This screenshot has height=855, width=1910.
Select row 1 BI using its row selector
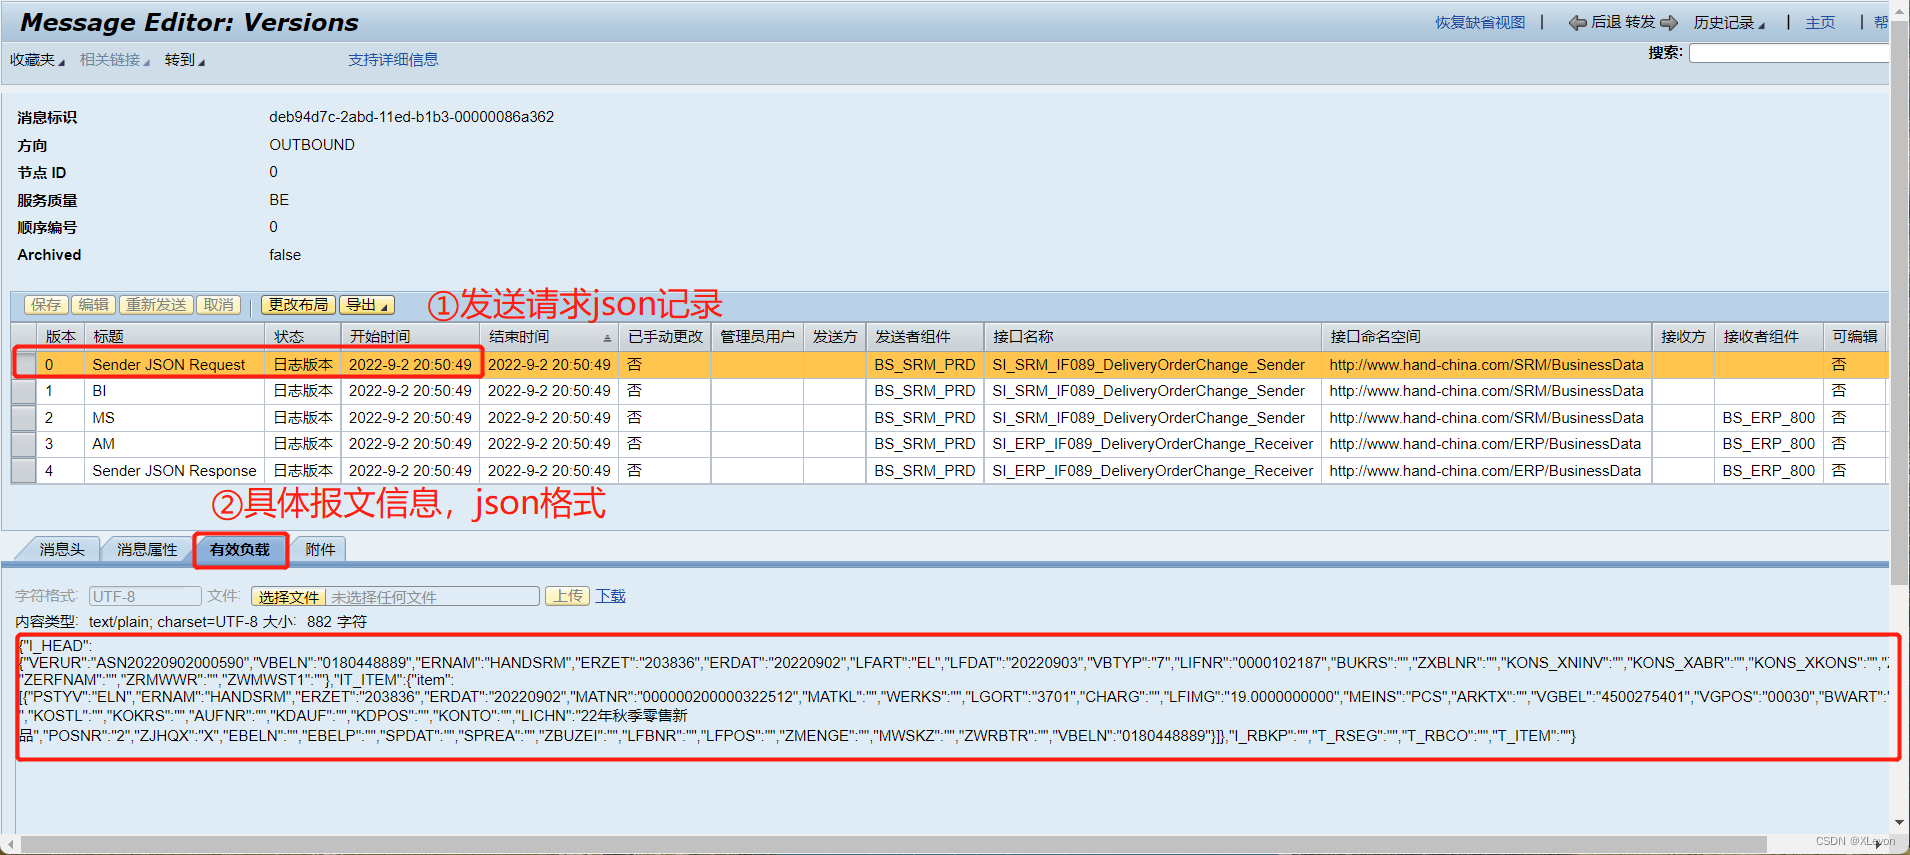[x=24, y=391]
